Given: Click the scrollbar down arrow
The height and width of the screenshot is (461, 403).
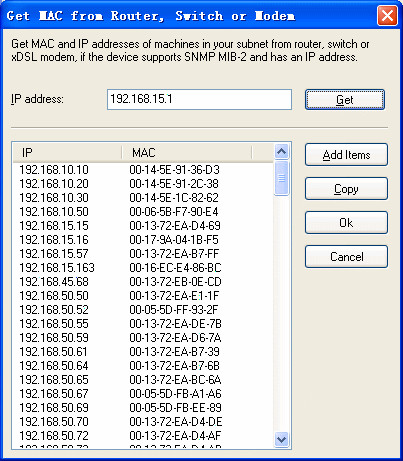Looking at the screenshot, I should coord(282,439).
